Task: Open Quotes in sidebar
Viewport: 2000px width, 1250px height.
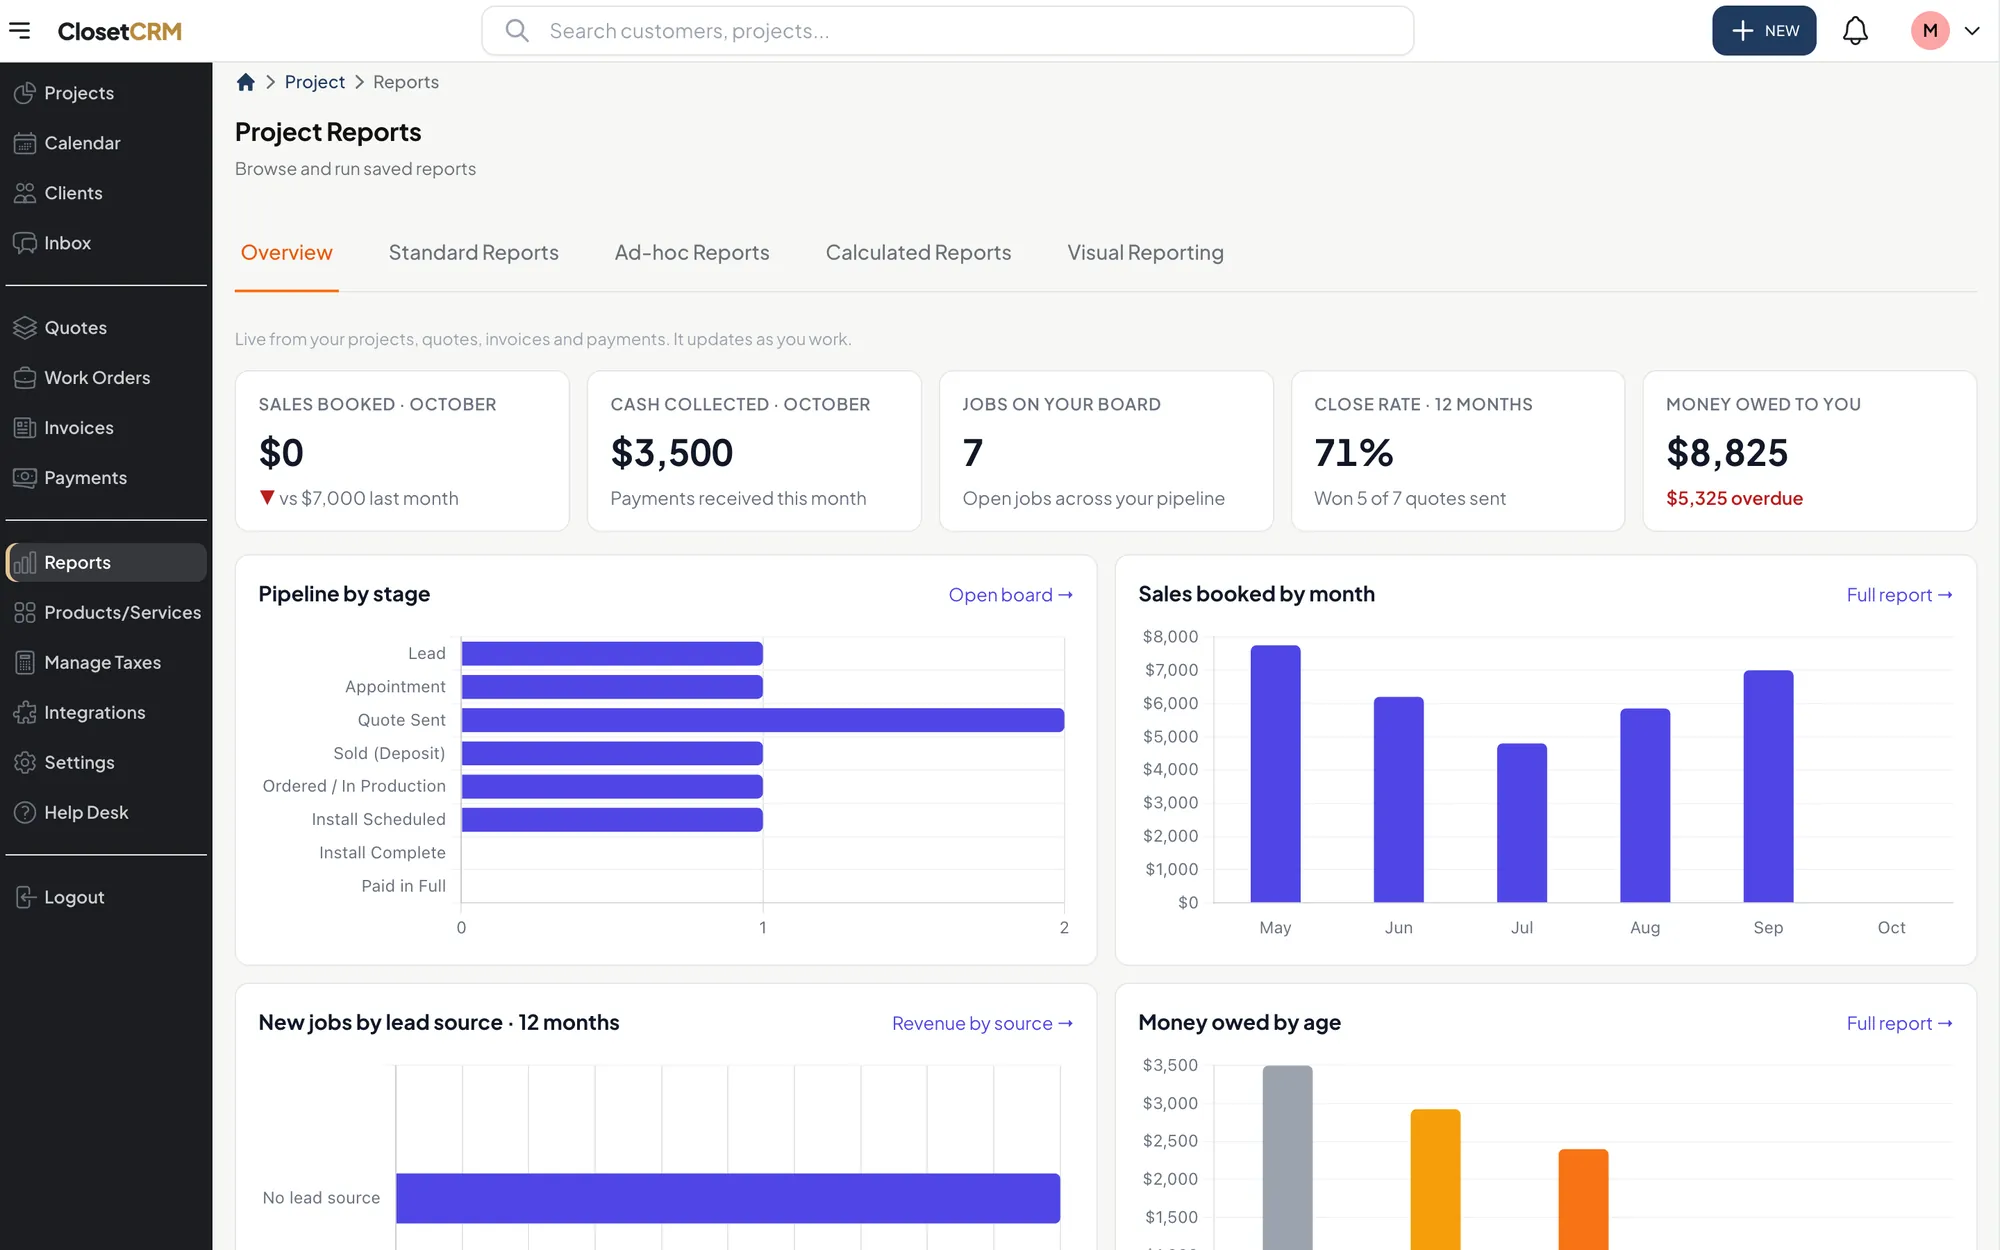Action: click(106, 328)
